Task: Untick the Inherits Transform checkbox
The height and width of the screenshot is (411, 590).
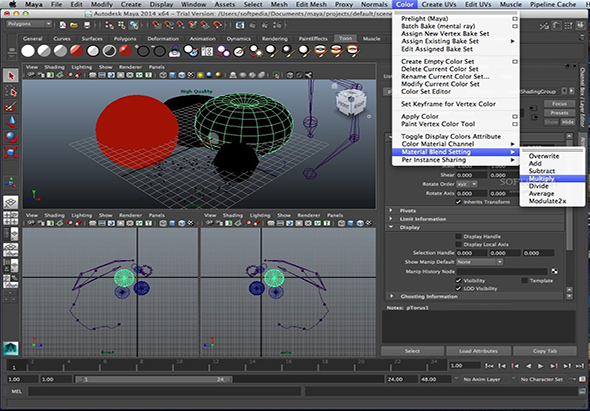Action: point(458,202)
